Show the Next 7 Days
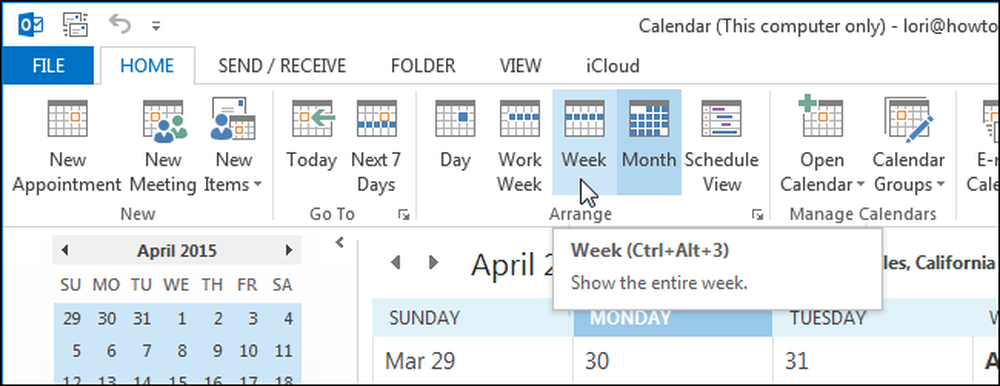Image resolution: width=1000 pixels, height=386 pixels. click(376, 147)
